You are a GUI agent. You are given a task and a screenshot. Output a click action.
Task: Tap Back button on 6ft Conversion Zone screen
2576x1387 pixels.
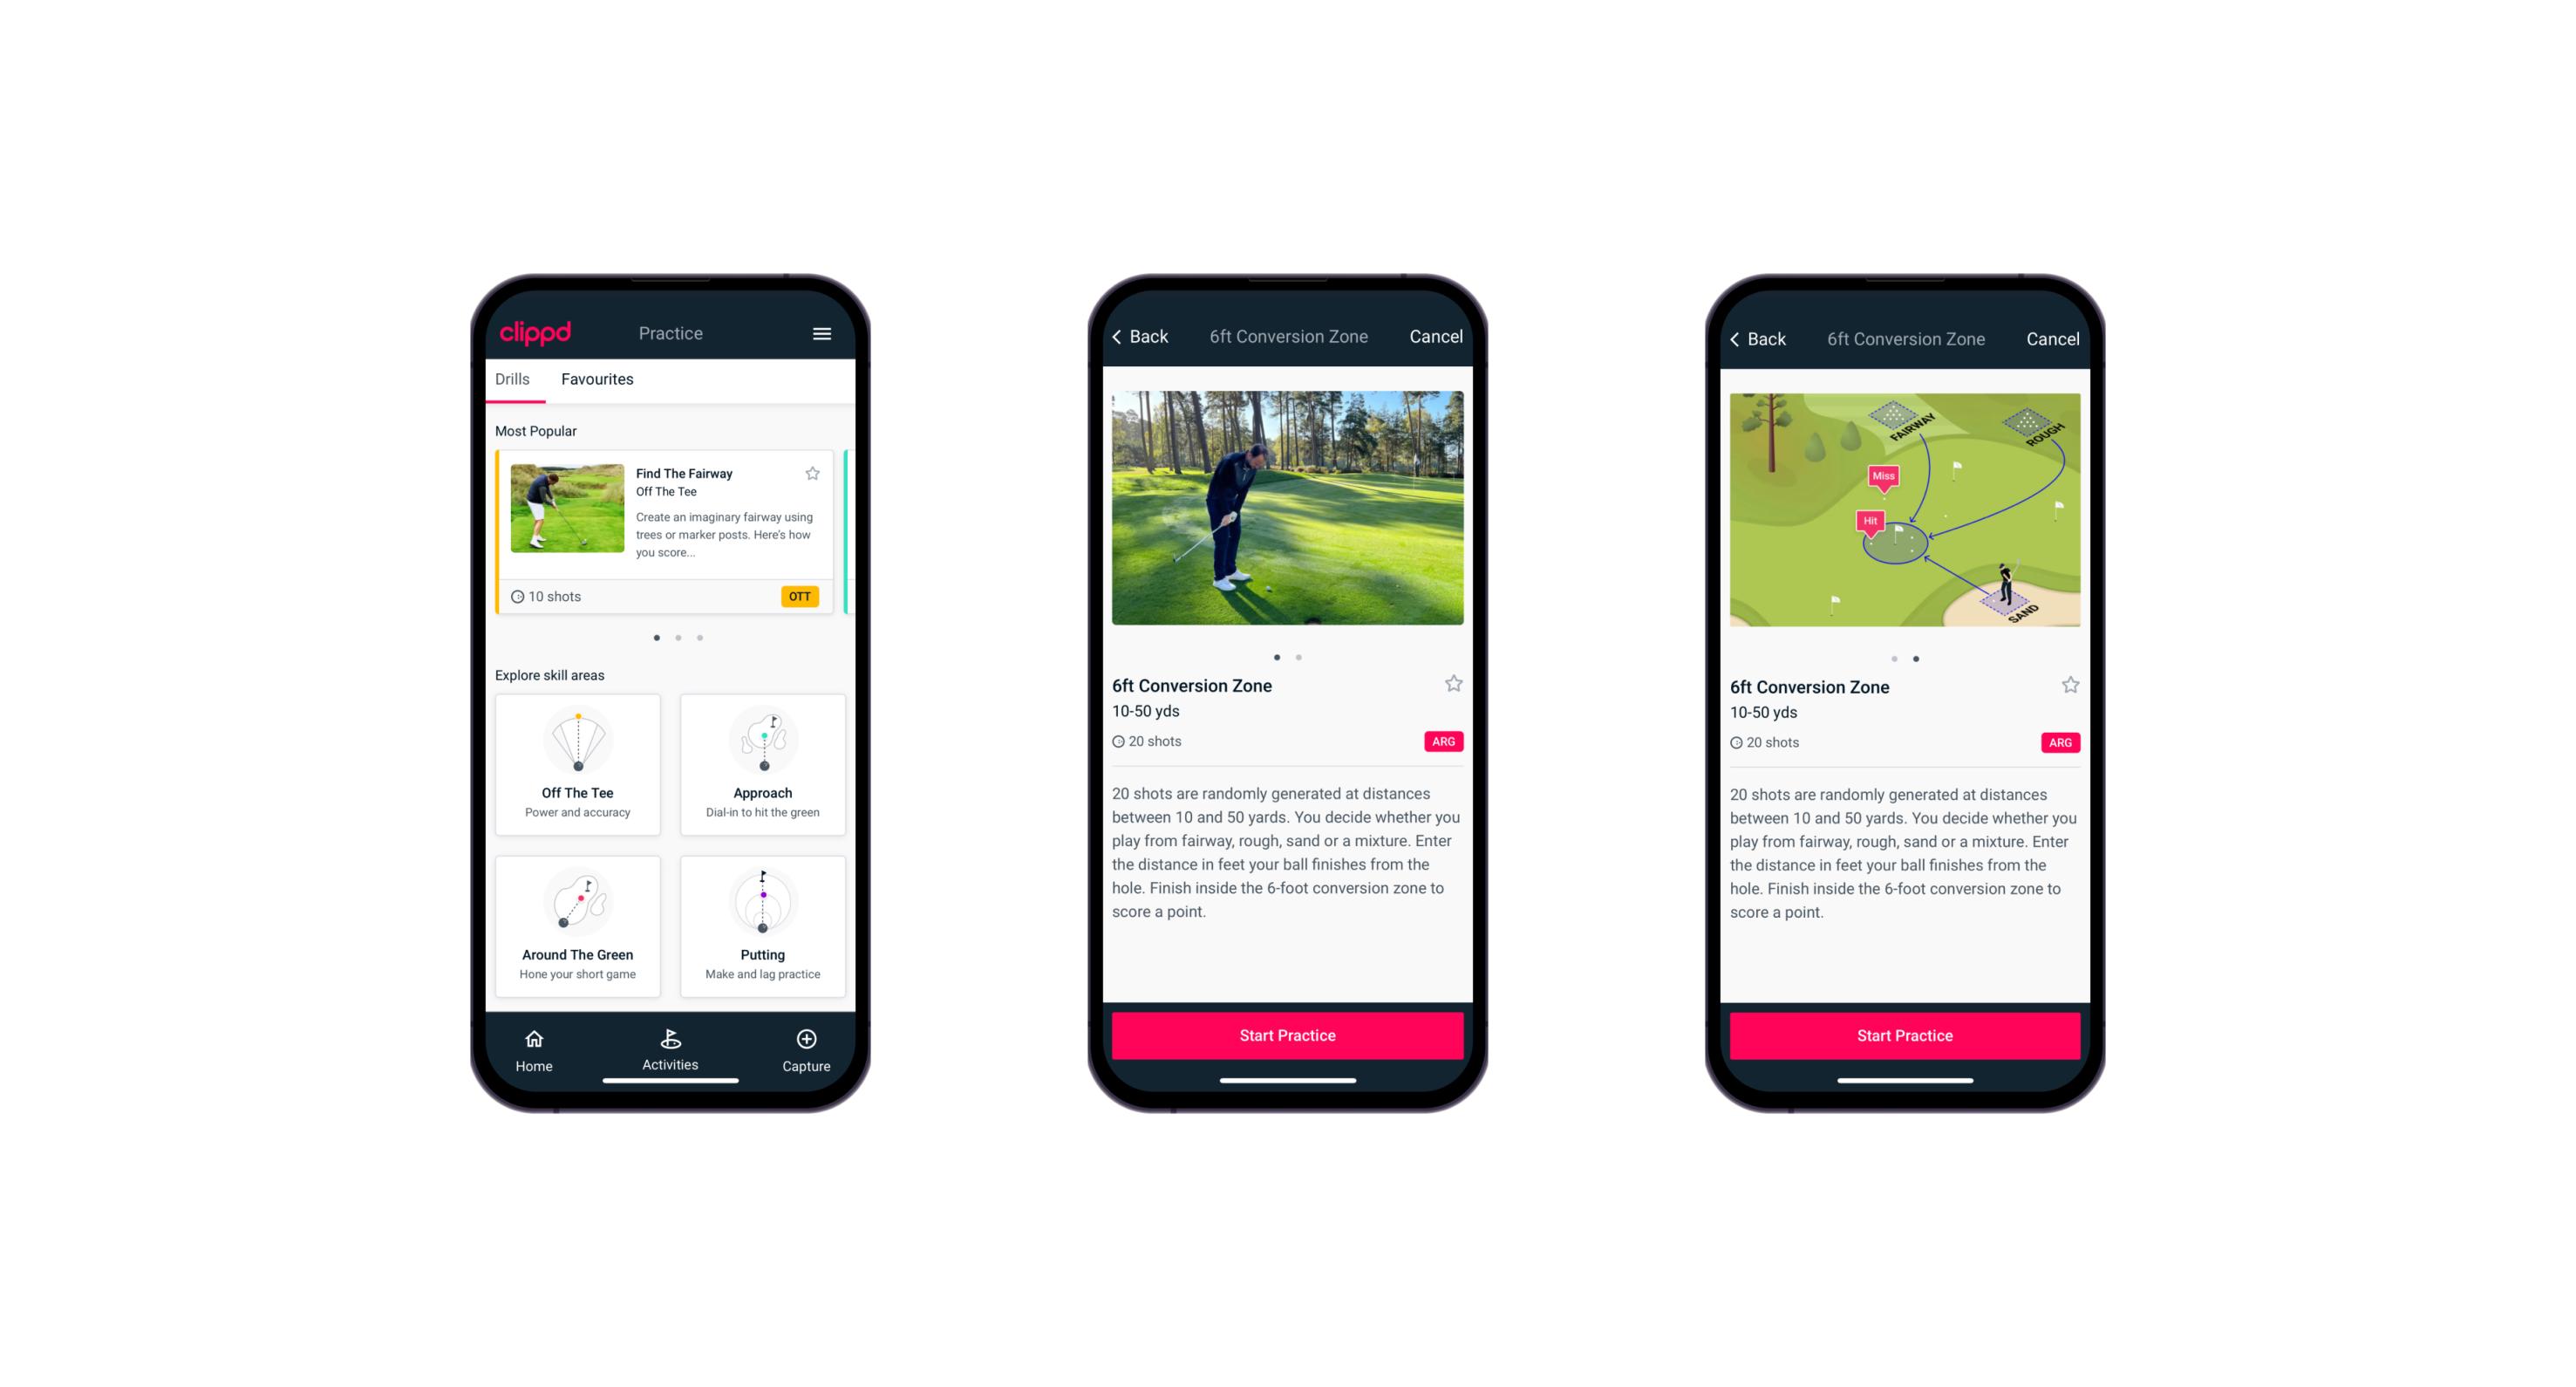point(1147,337)
